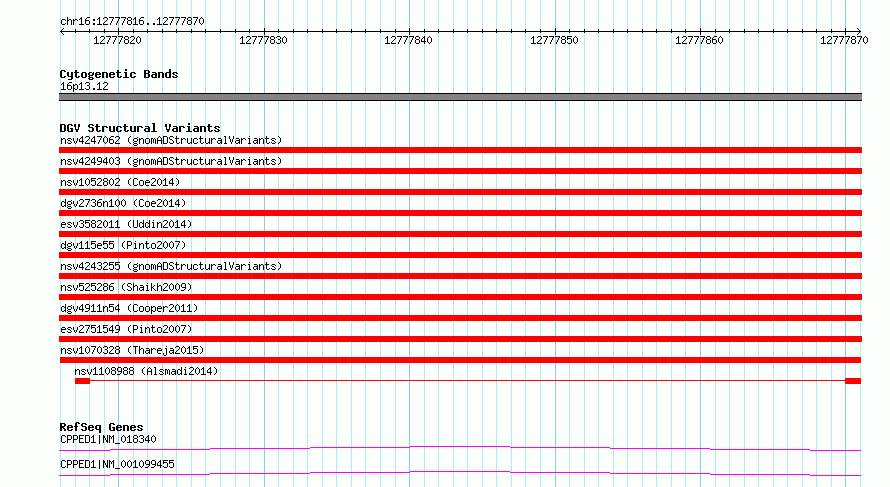Viewport: 890px width, 487px height.
Task: Select variant label dgv4911n54 (Cooper2011)
Action: click(x=129, y=308)
